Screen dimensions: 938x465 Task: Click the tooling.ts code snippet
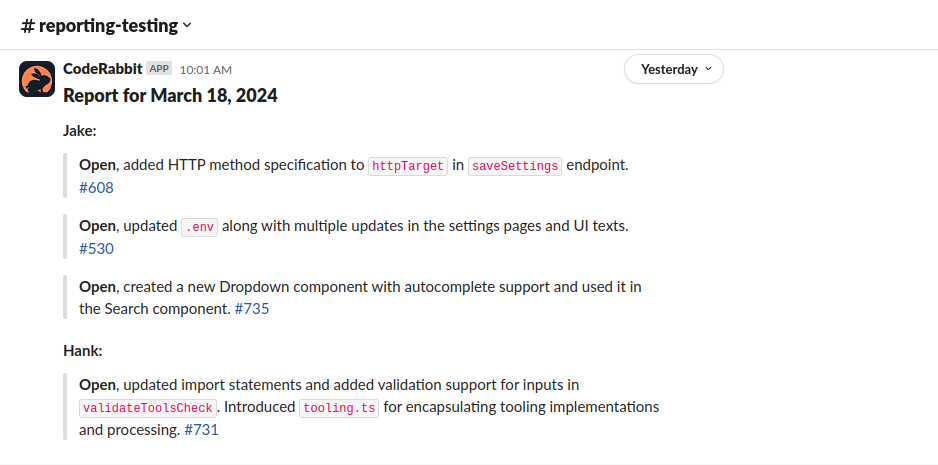(339, 408)
